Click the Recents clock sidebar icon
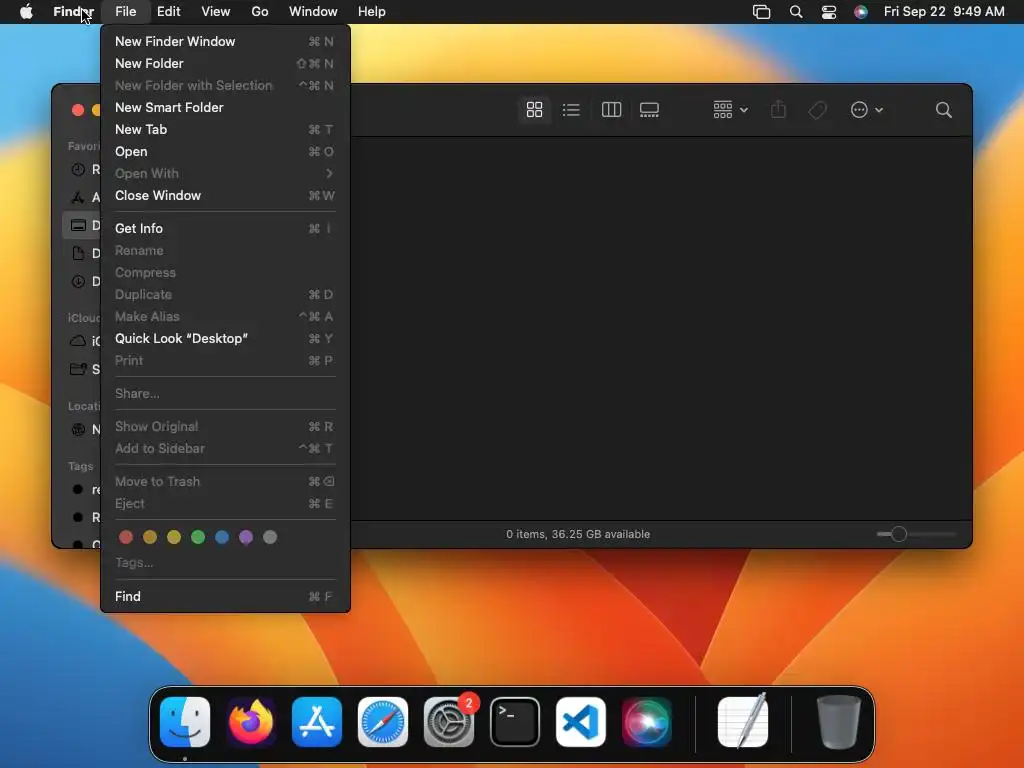 click(x=78, y=170)
